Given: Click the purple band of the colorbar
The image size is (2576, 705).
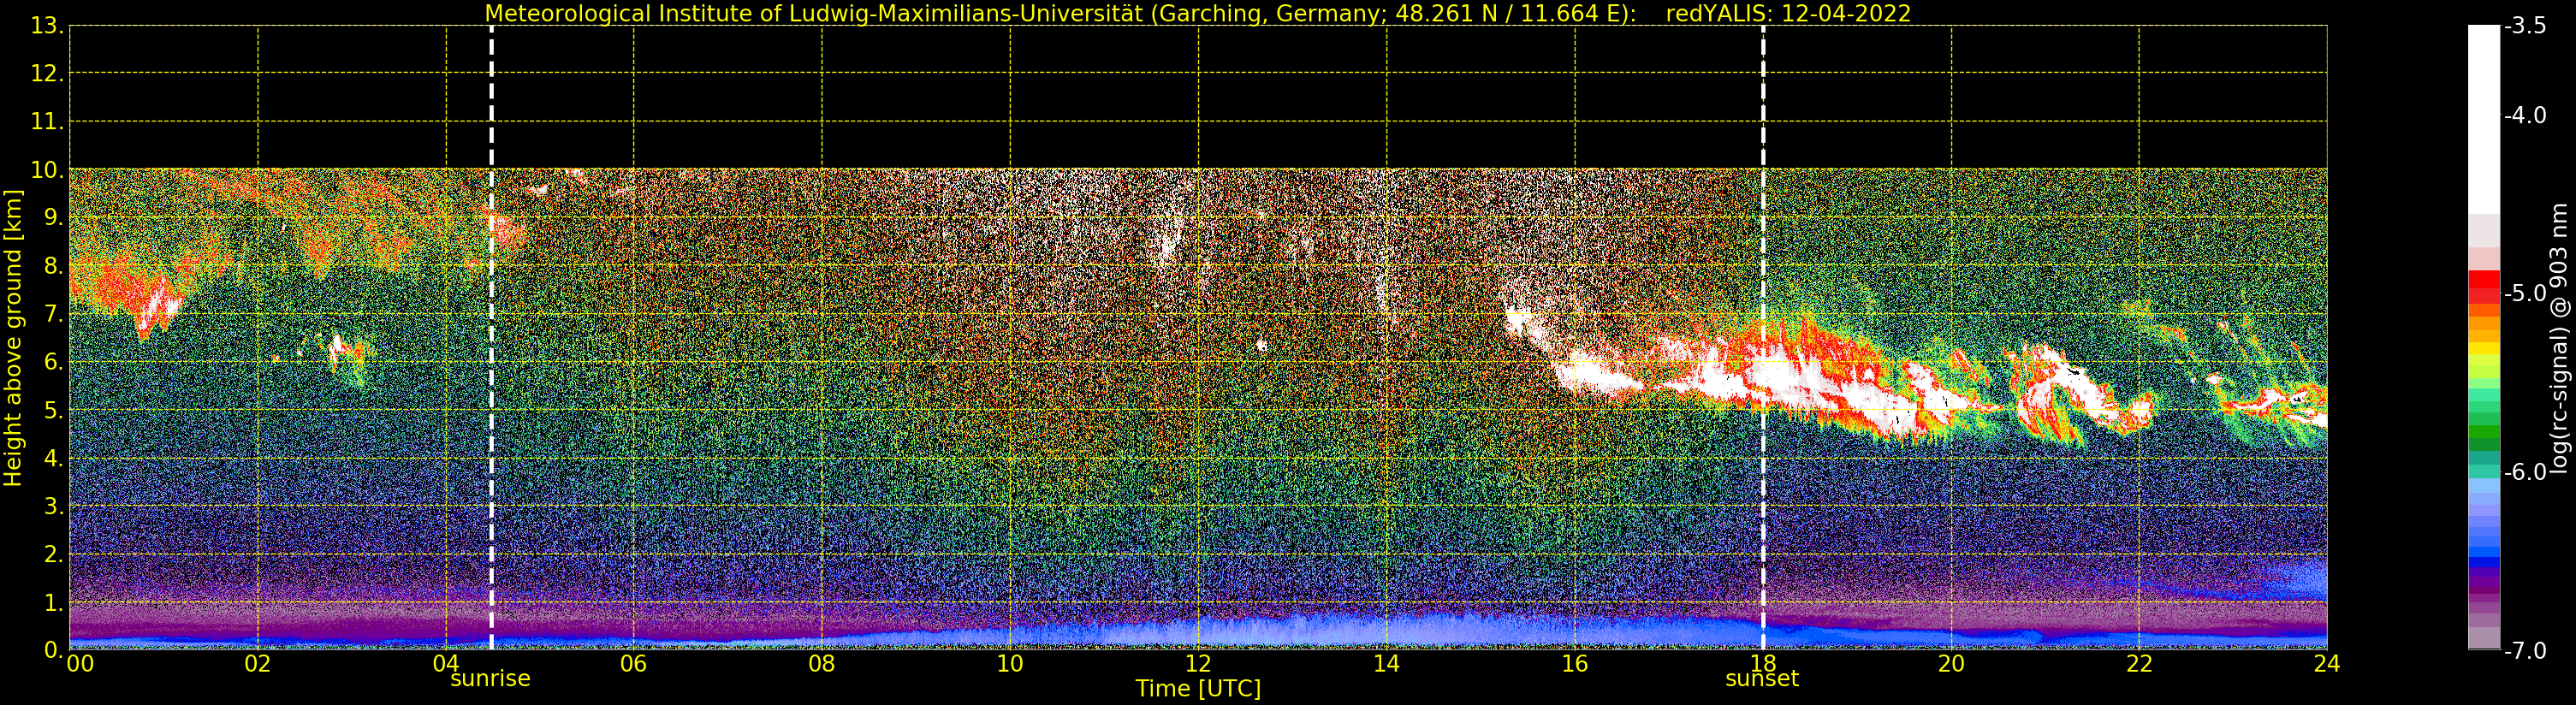Looking at the screenshot, I should (x=2484, y=585).
